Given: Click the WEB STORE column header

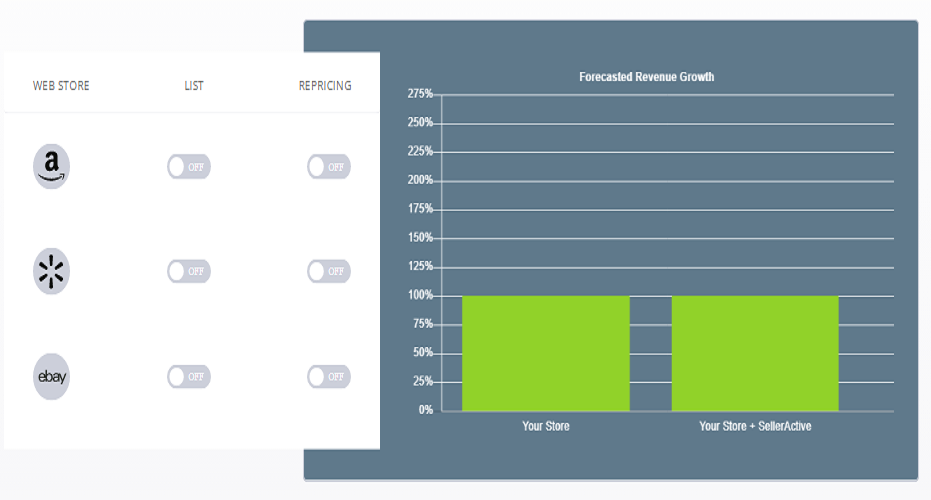Looking at the screenshot, I should pyautogui.click(x=61, y=86).
